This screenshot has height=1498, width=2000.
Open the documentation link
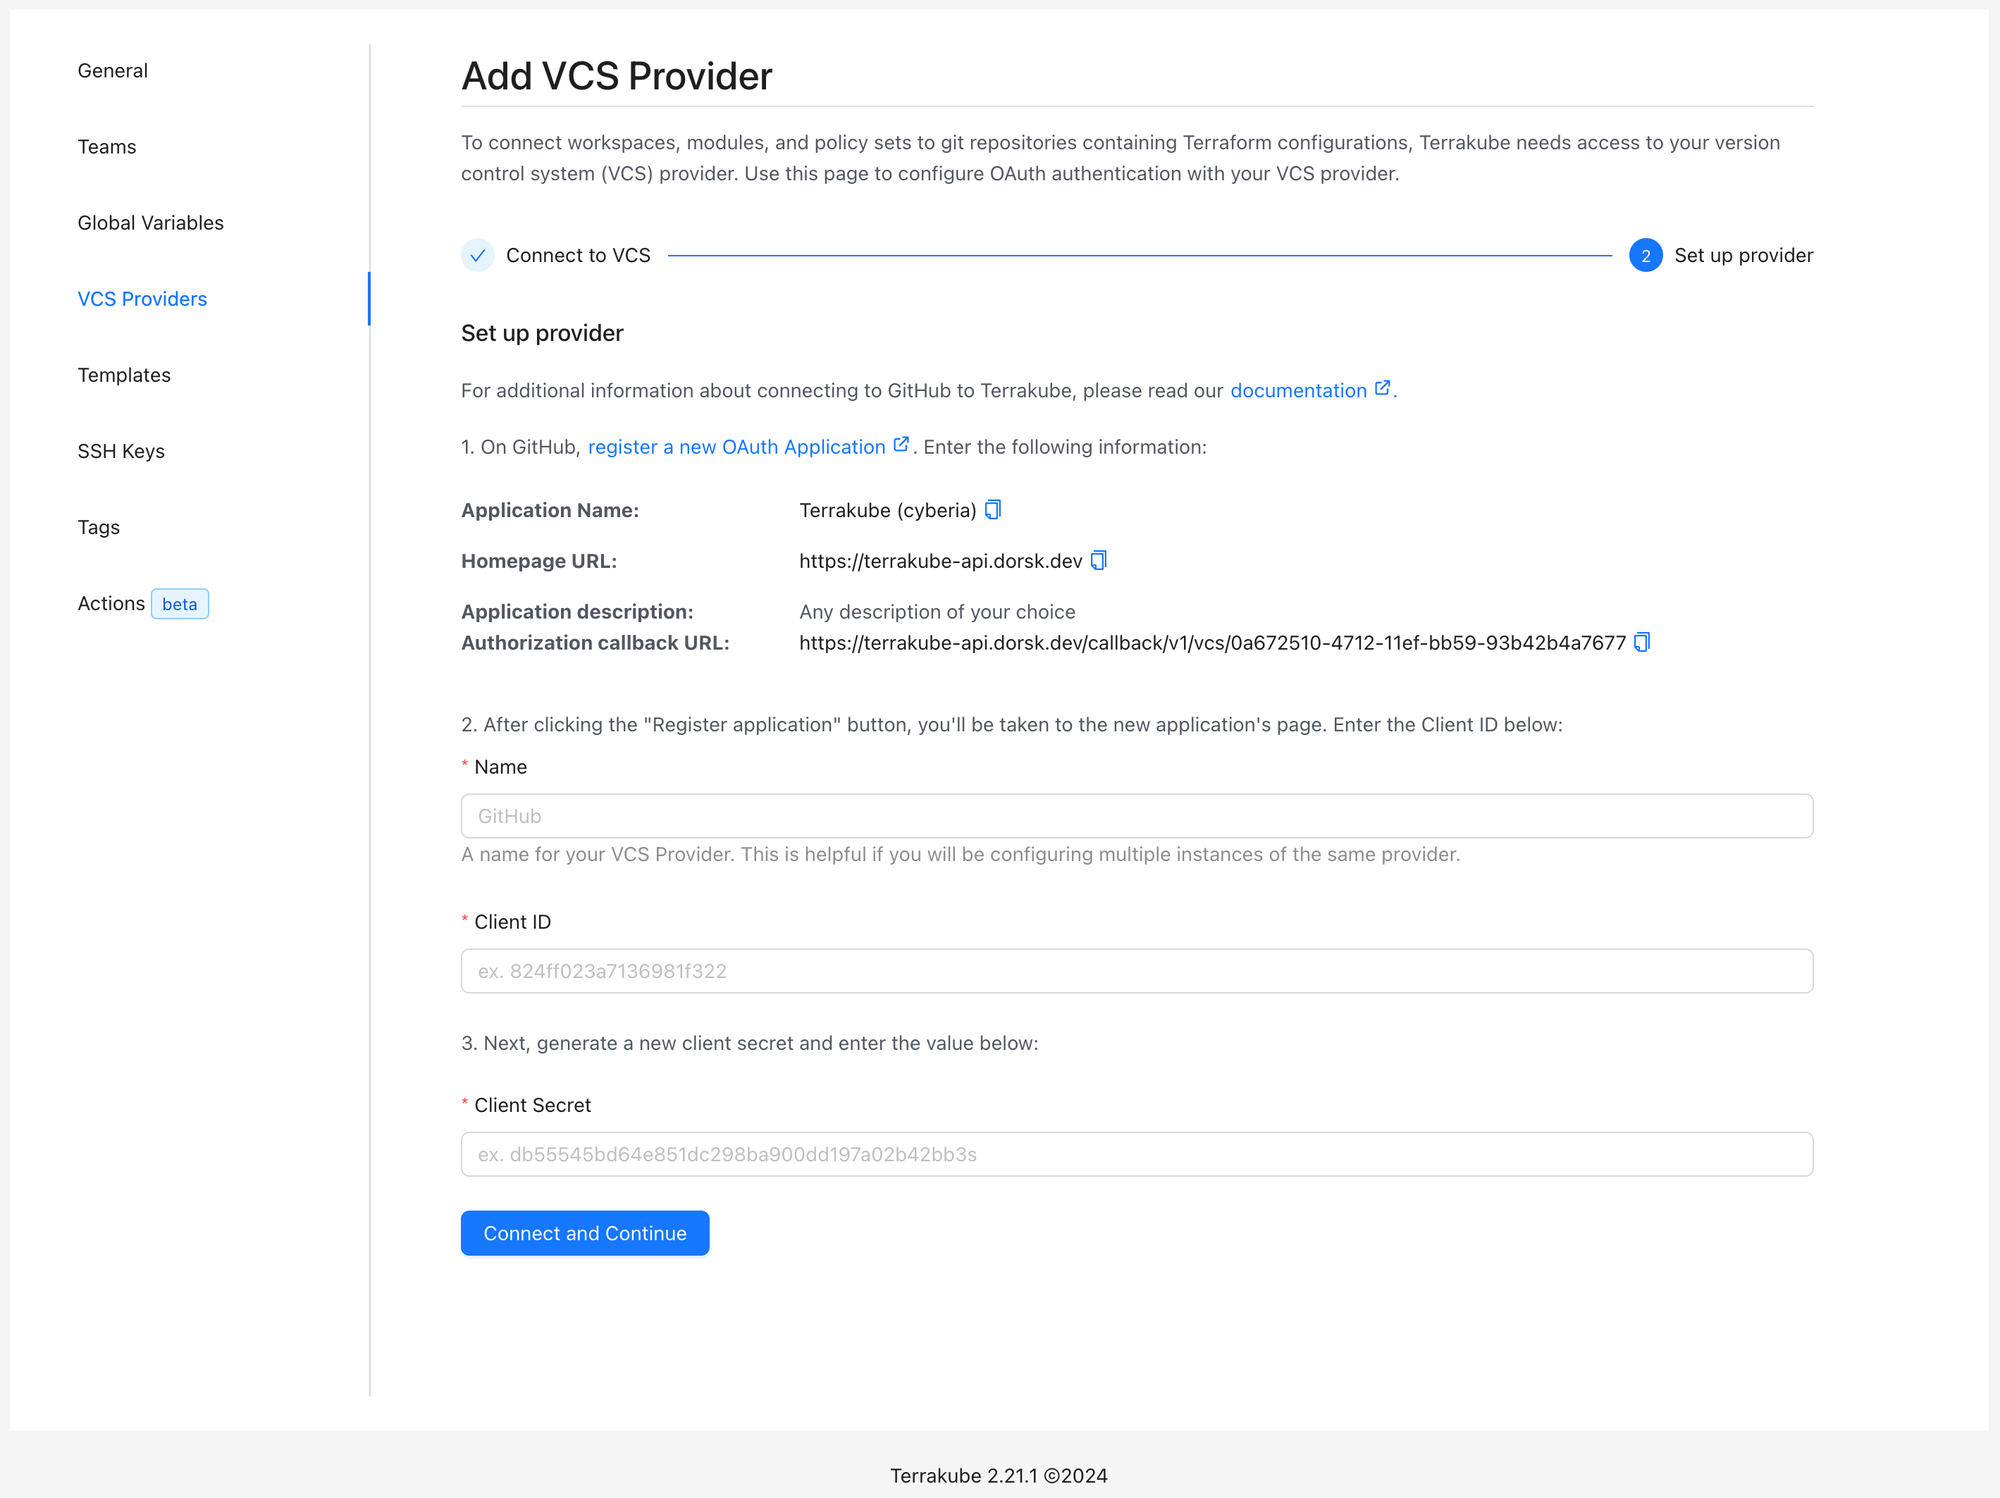(x=1298, y=391)
